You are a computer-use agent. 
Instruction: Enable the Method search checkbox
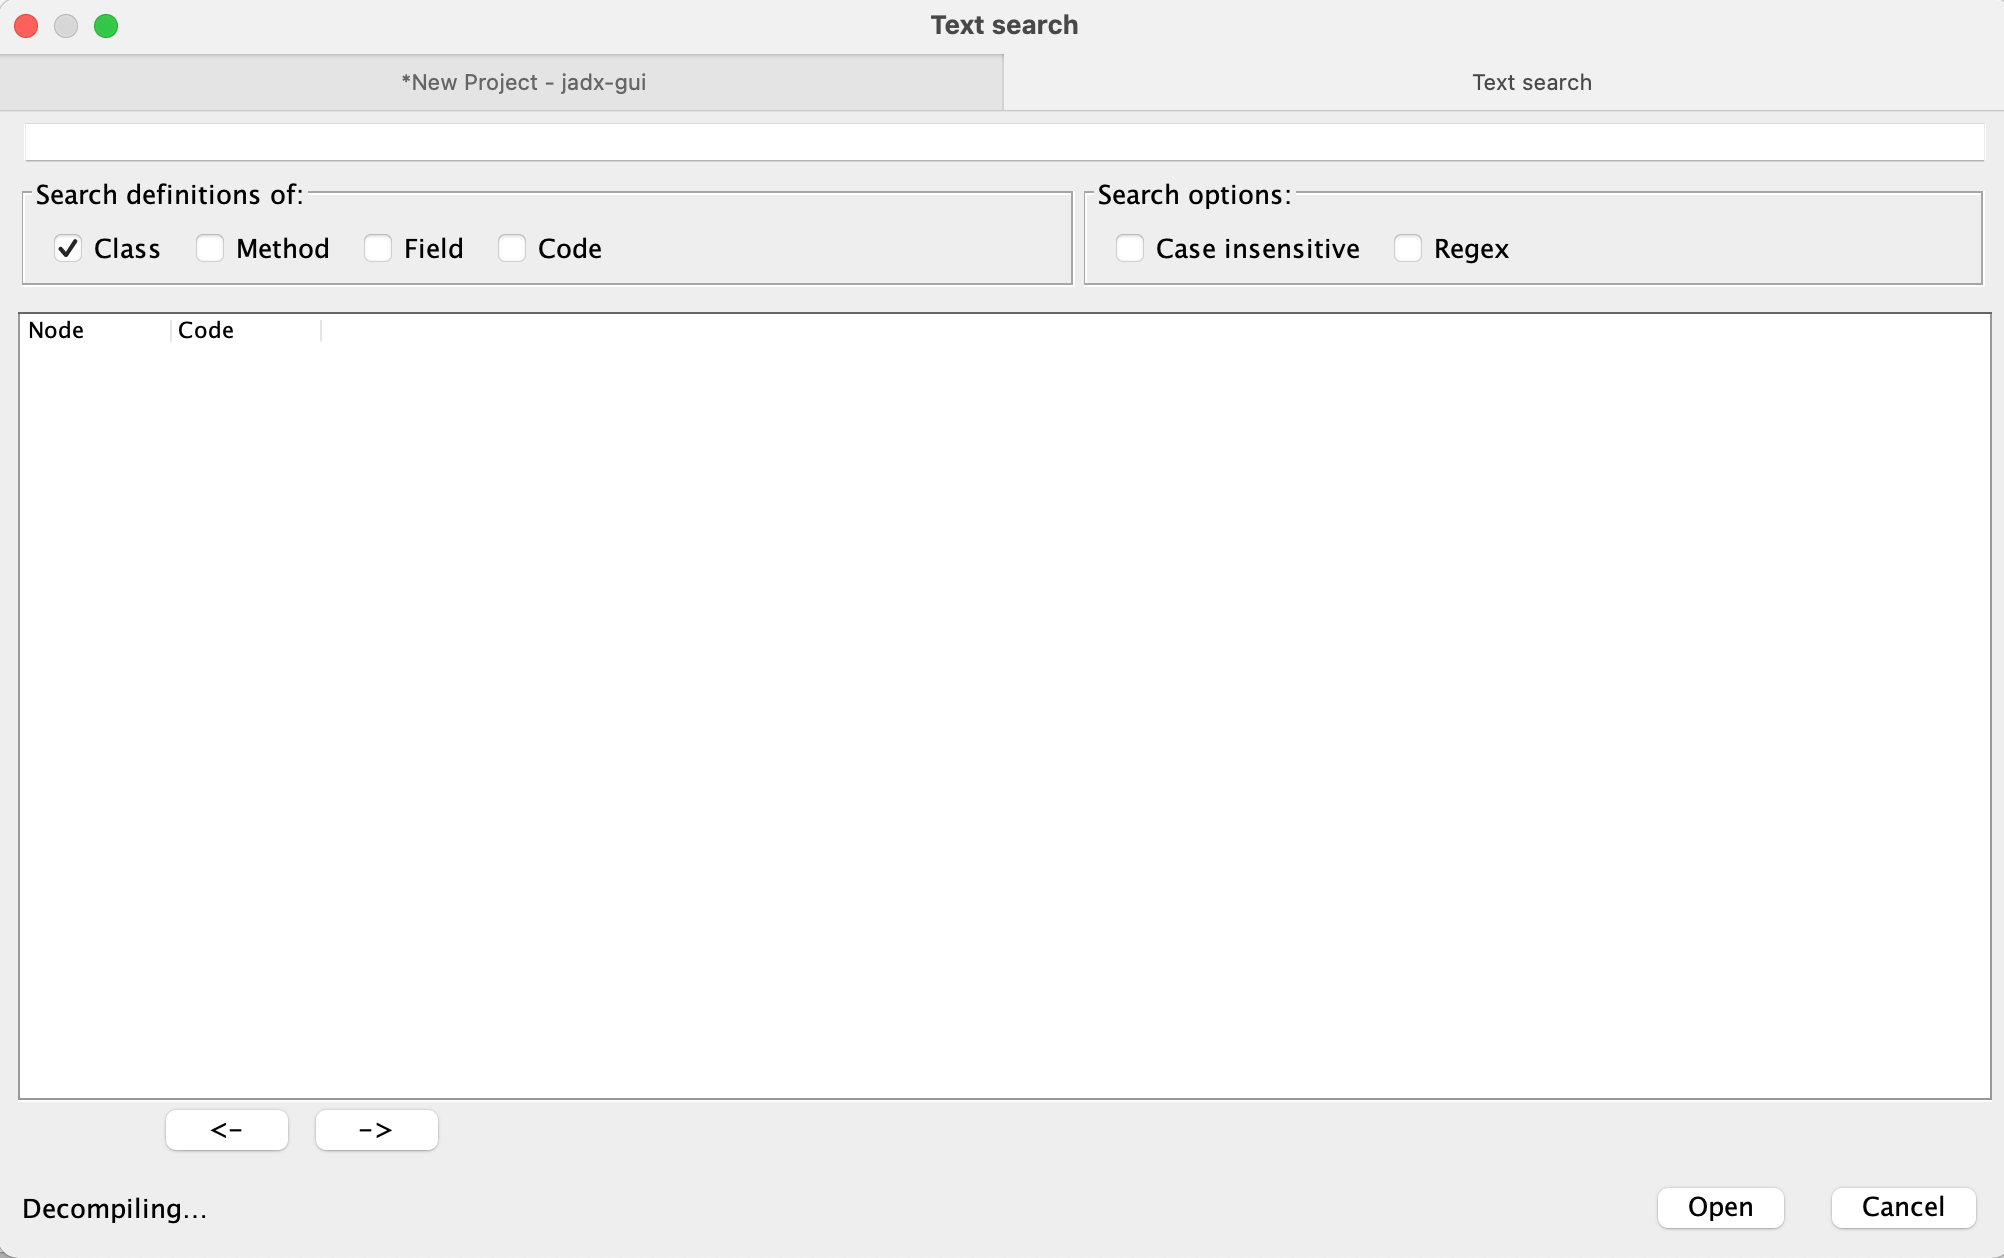pos(210,248)
